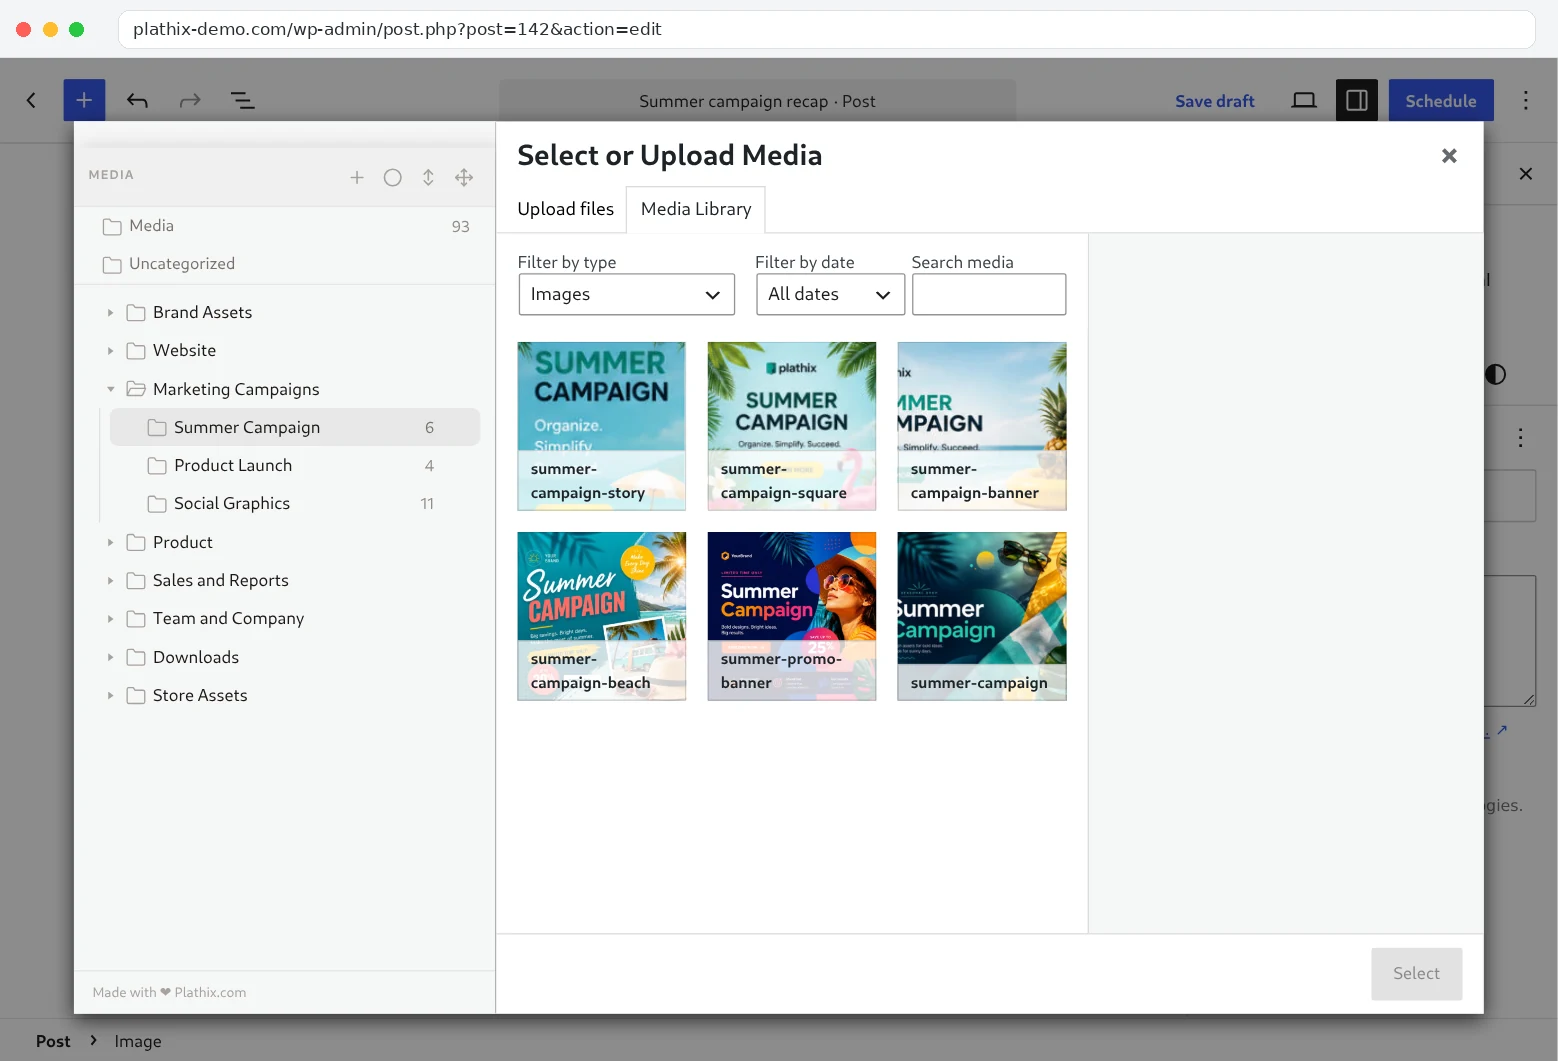
Task: Open the editor options three-dot menu
Action: pos(1525,100)
